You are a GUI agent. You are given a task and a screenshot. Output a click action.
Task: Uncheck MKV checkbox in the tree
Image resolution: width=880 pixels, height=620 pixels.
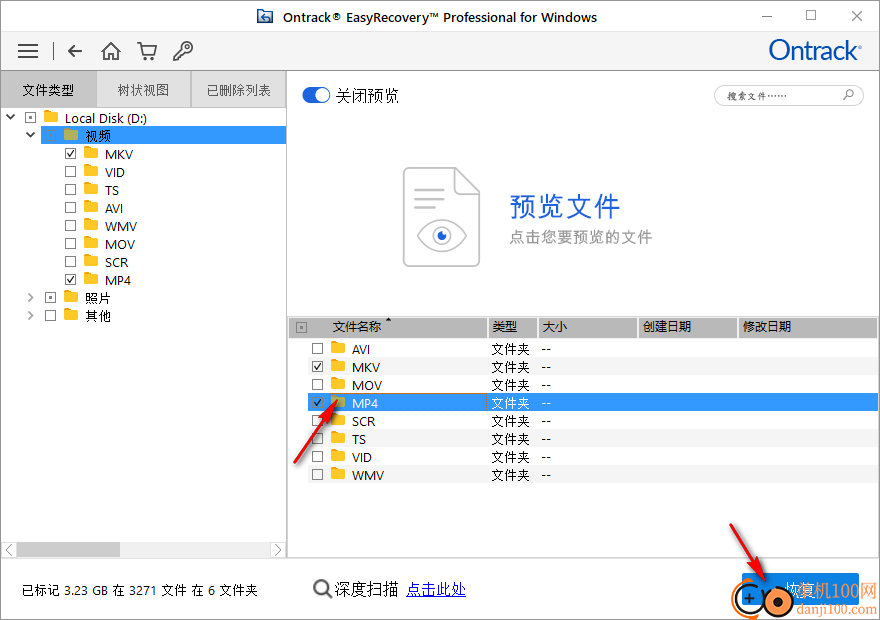pos(70,153)
